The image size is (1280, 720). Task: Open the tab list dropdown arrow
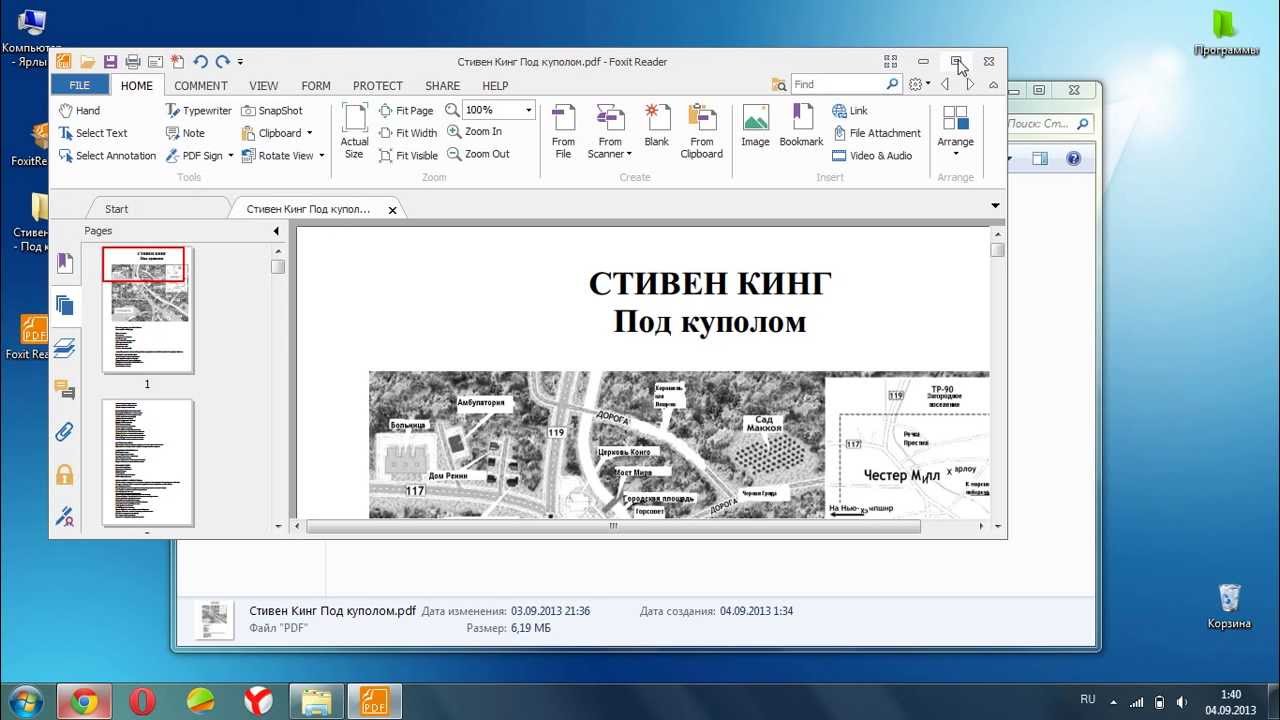pyautogui.click(x=995, y=206)
